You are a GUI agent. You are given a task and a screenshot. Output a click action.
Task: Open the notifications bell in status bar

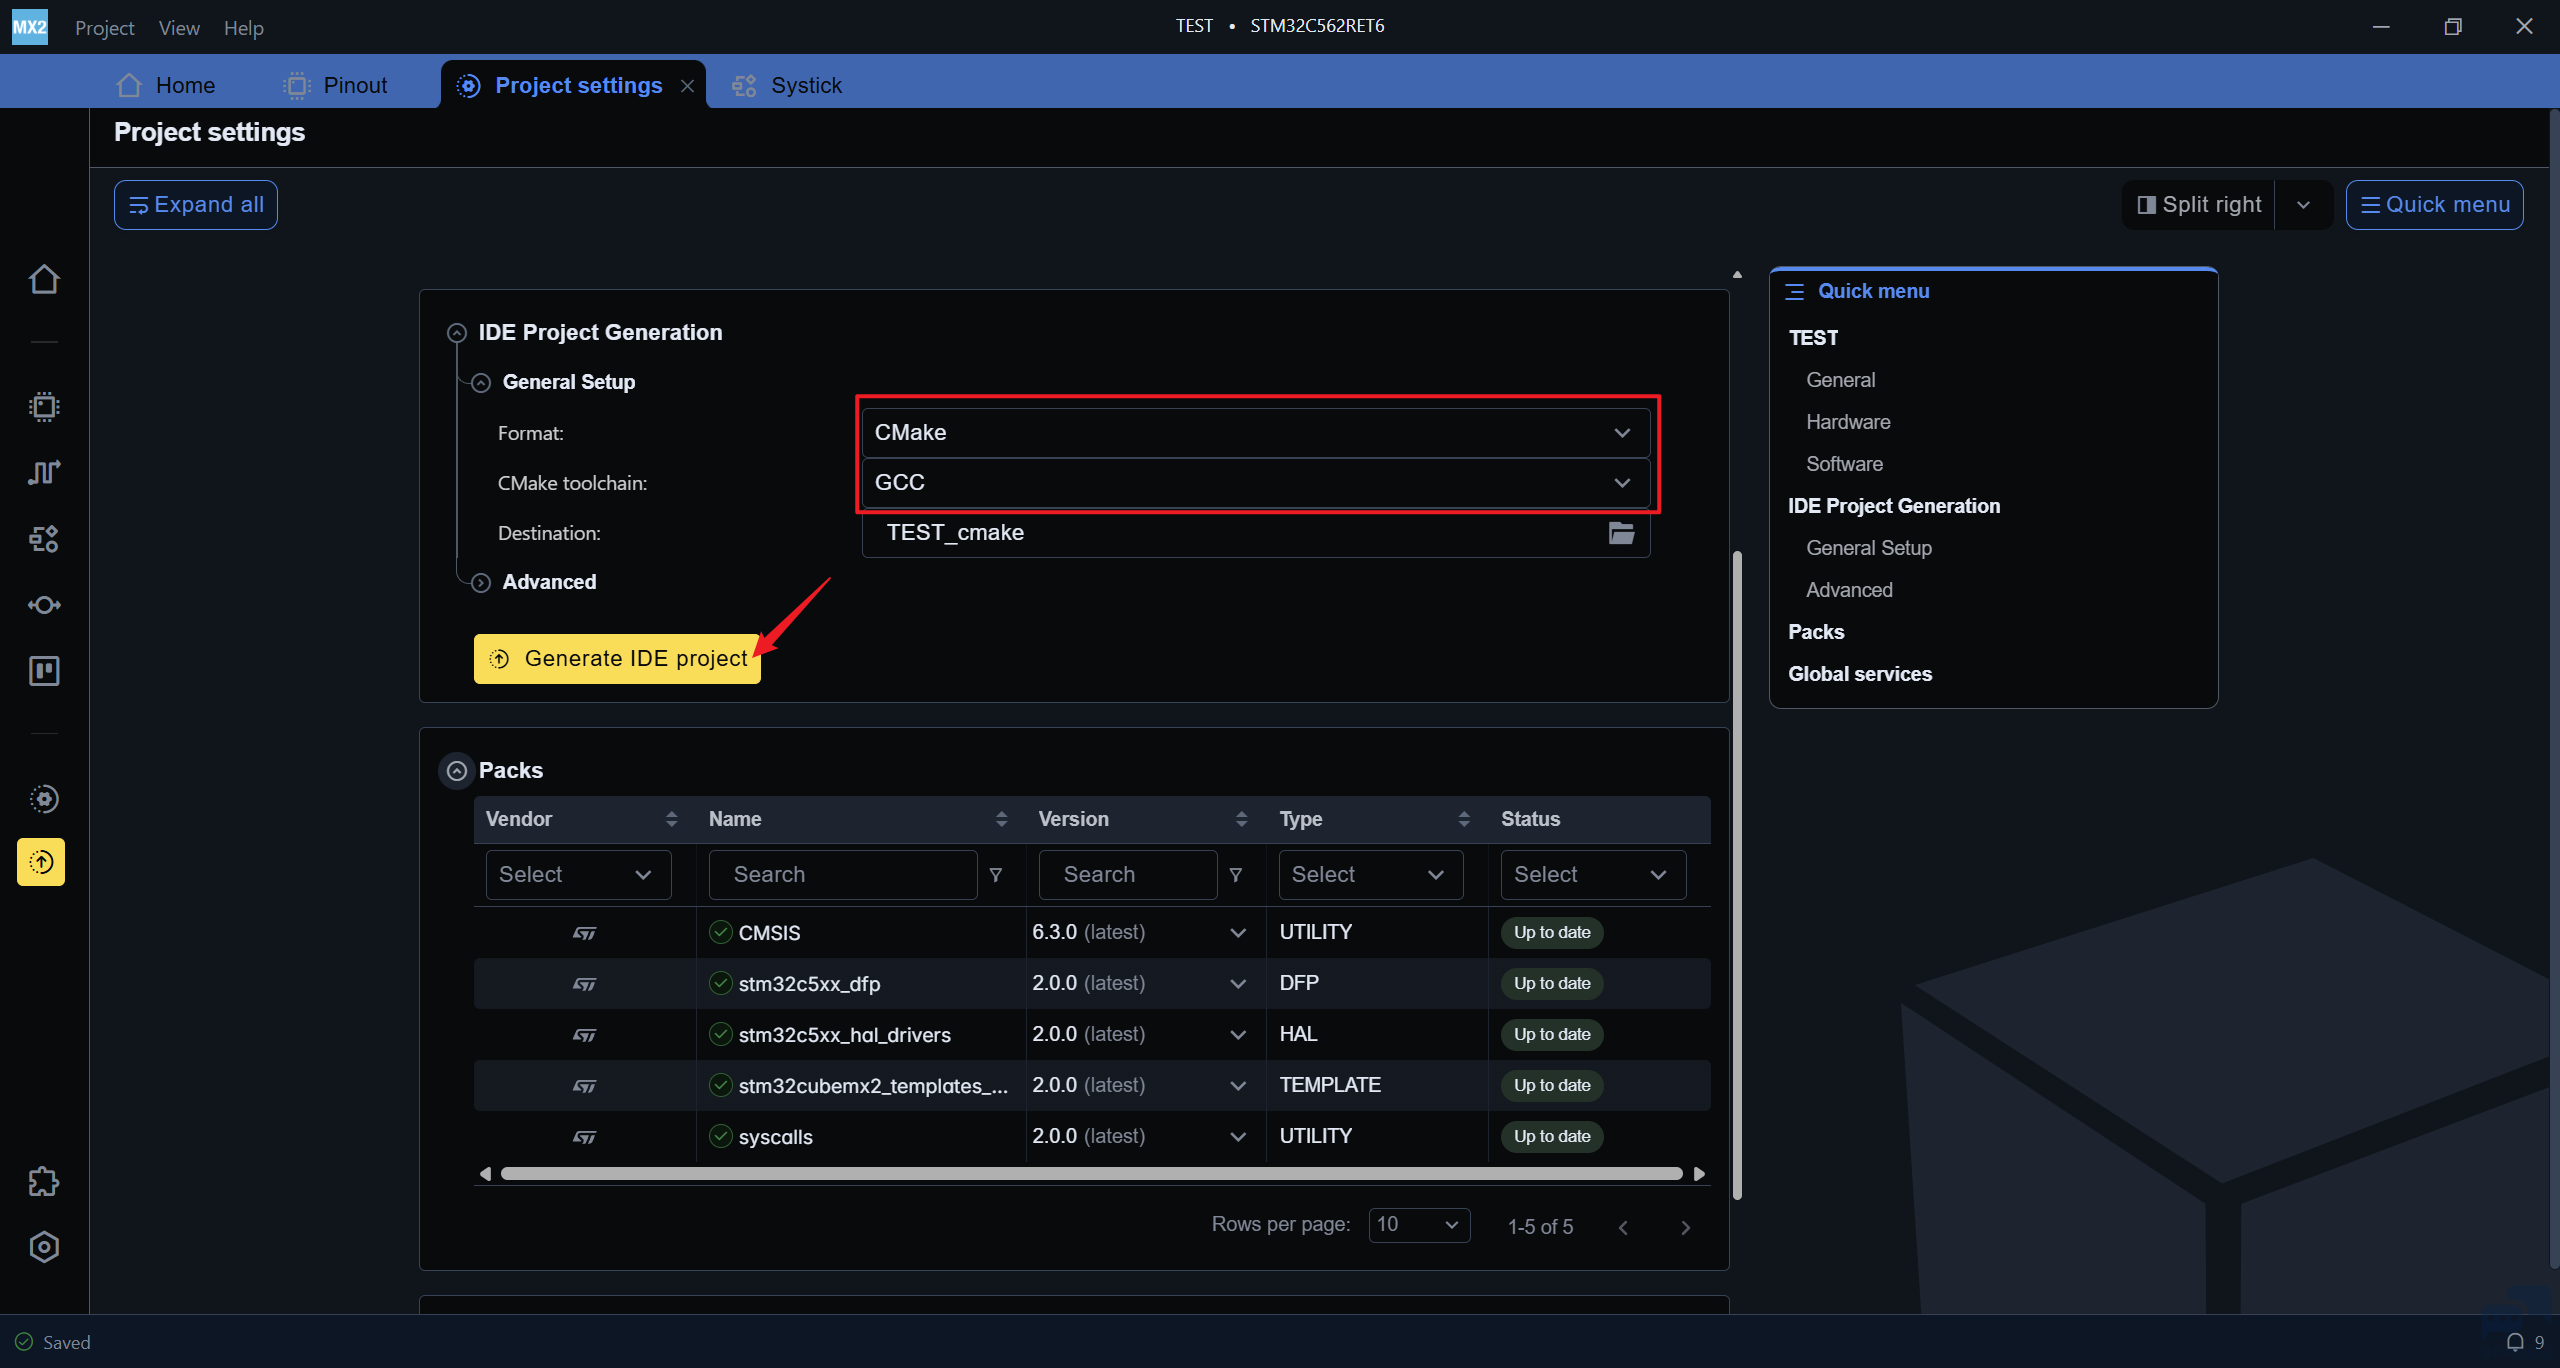(2515, 1342)
